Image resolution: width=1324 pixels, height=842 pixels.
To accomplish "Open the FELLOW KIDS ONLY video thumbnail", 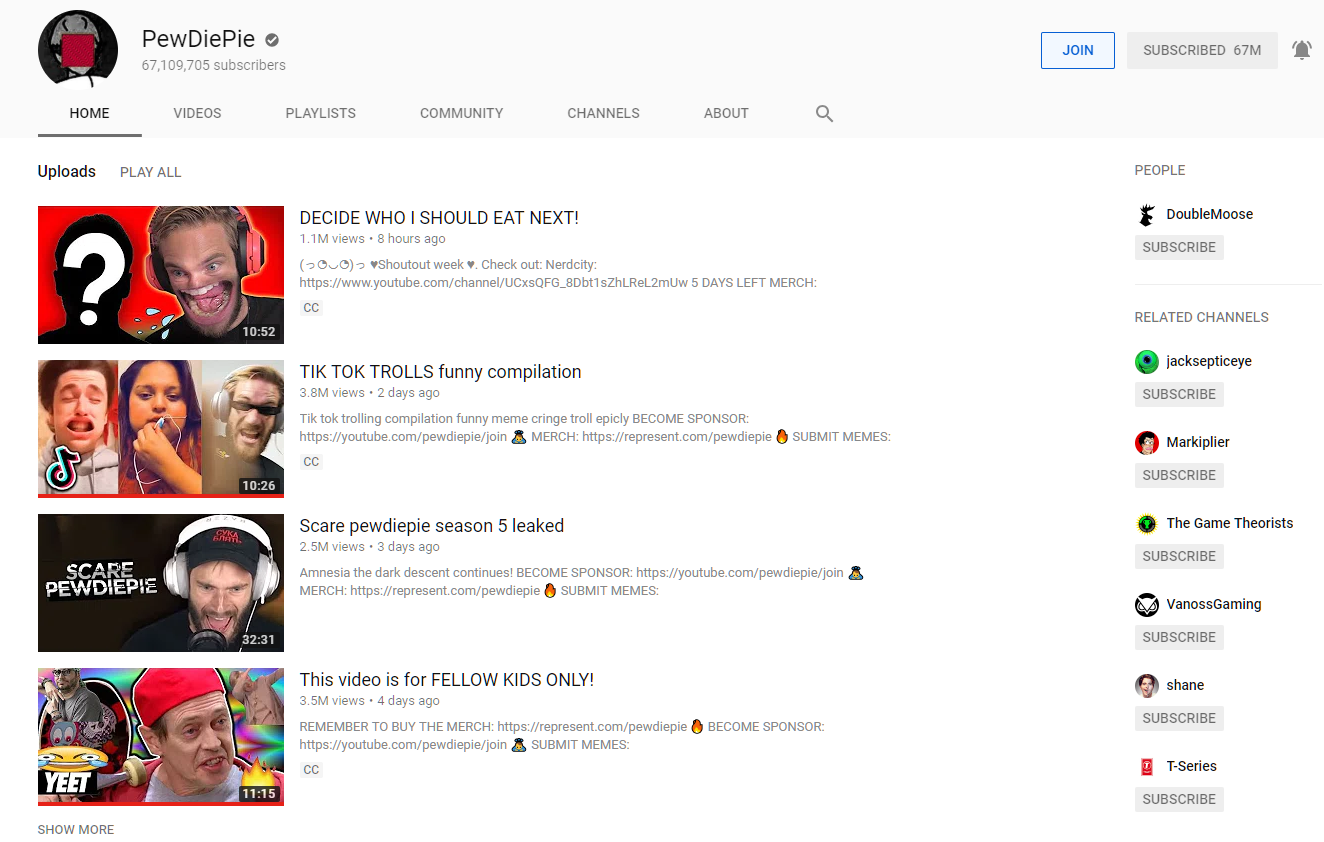I will coord(161,737).
